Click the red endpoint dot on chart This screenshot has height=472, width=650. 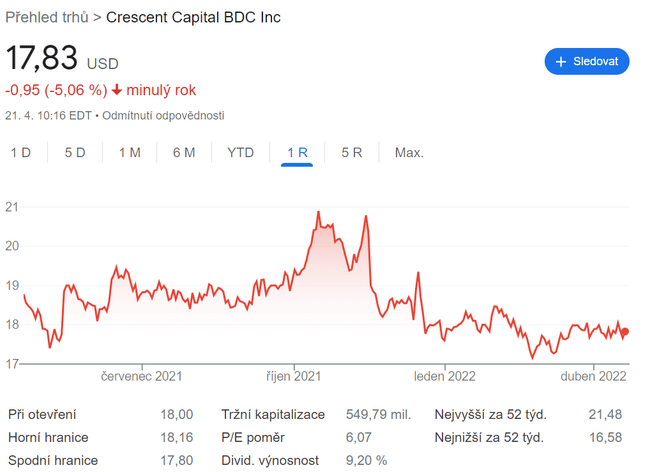tap(625, 332)
